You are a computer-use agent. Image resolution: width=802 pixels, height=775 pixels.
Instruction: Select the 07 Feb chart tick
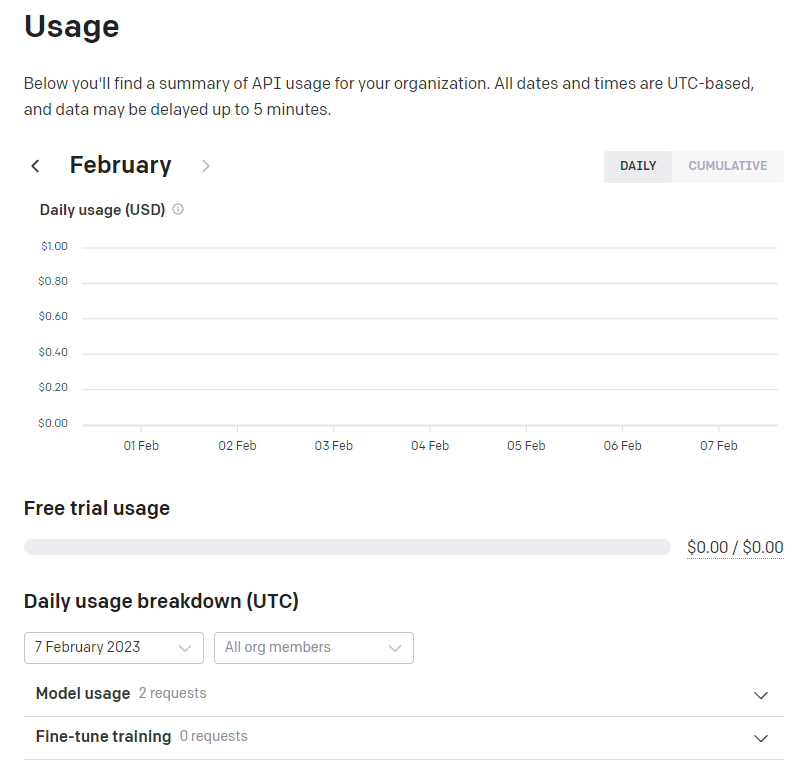(x=719, y=445)
